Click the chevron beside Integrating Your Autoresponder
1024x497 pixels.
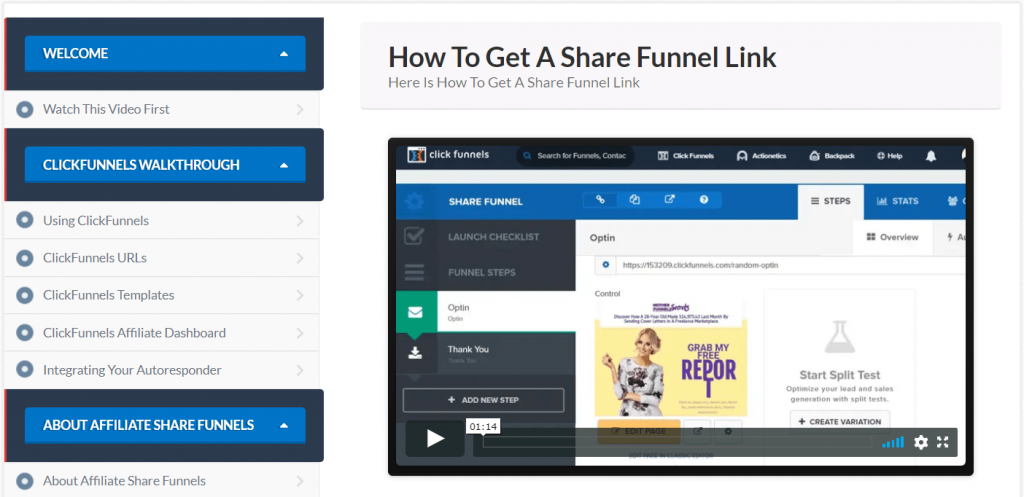(x=300, y=370)
